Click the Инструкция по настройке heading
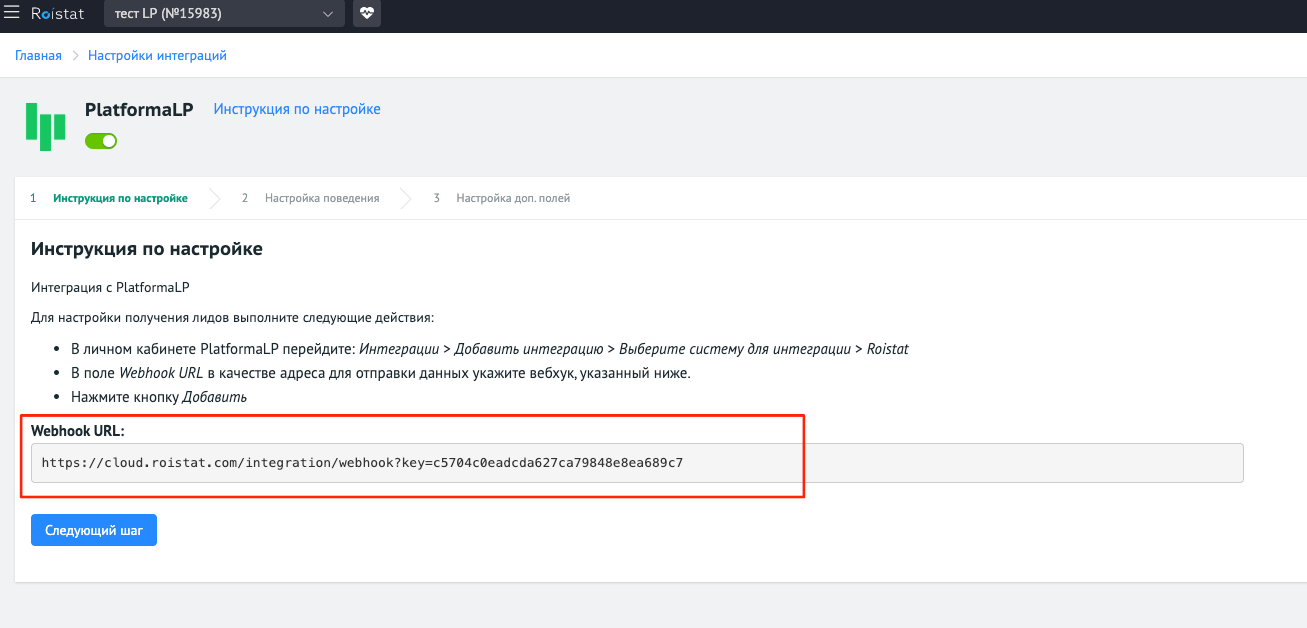The height and width of the screenshot is (628, 1307). [x=147, y=249]
